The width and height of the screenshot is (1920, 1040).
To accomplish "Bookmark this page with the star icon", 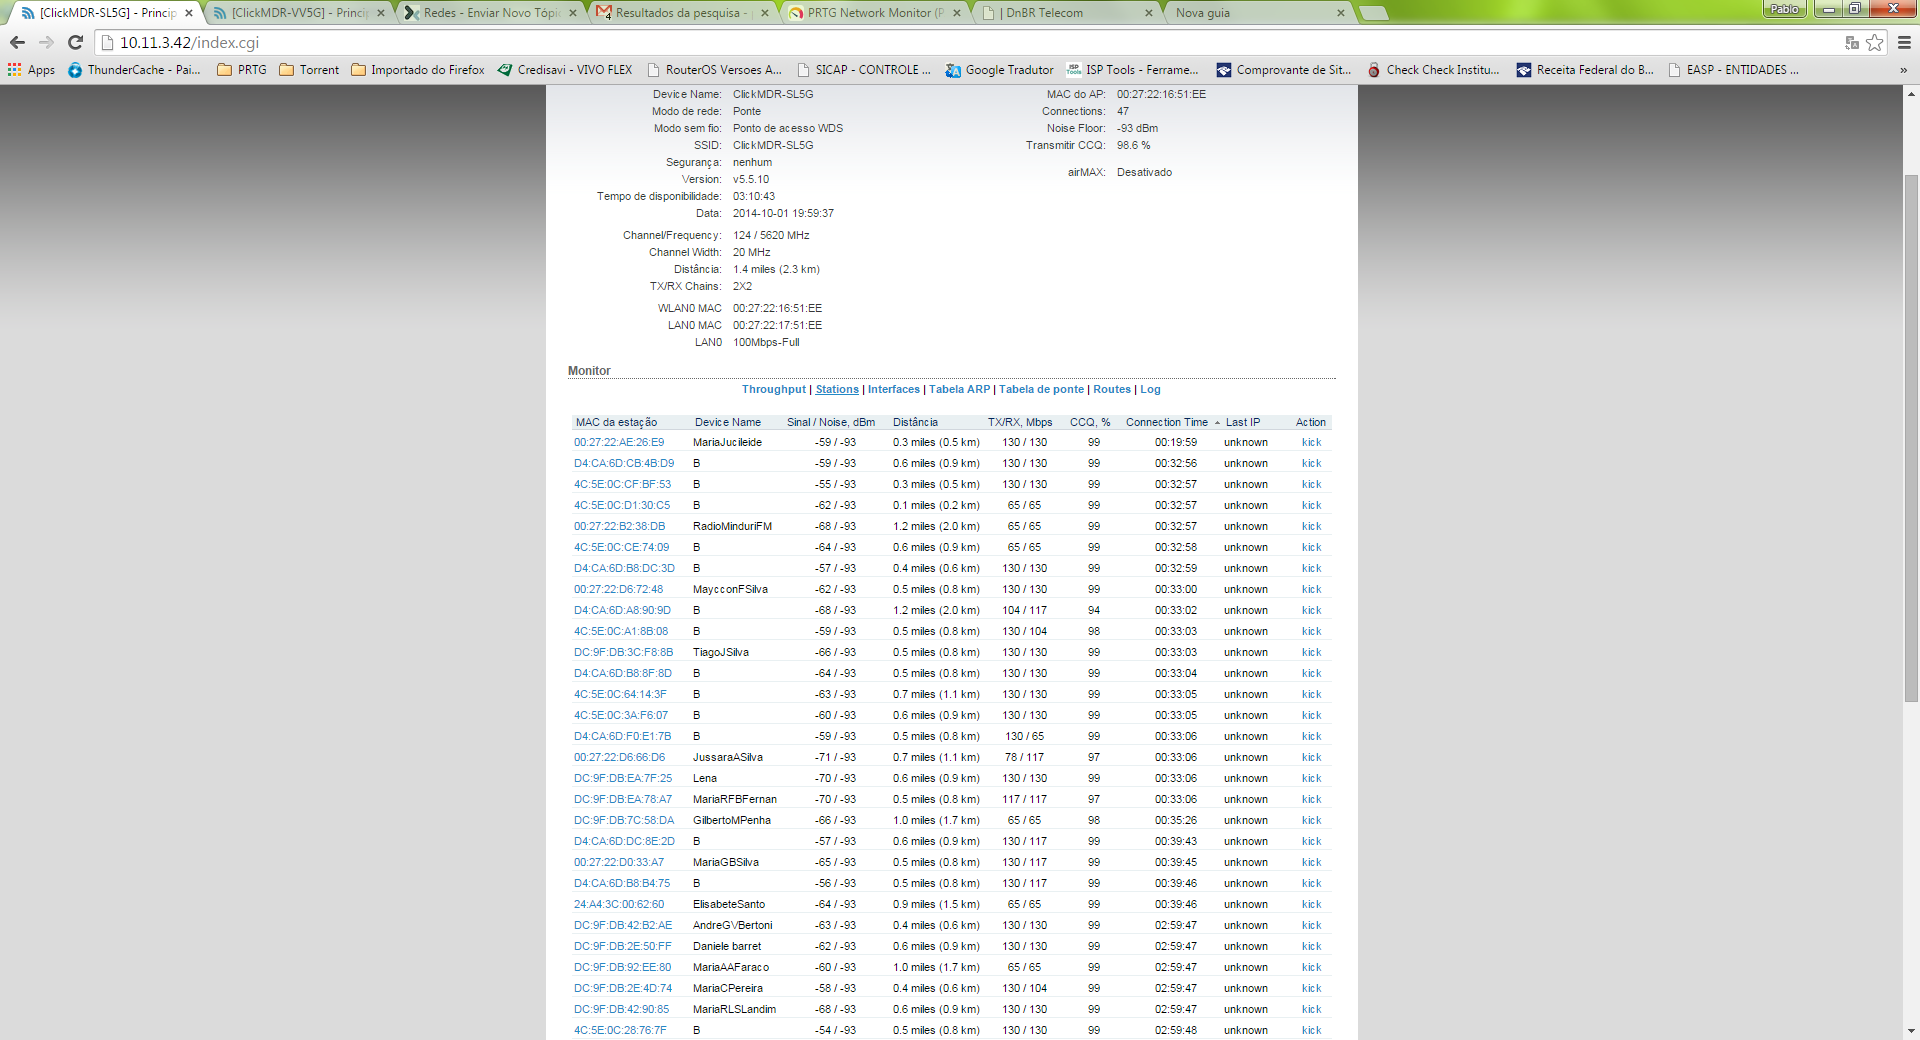I will (x=1875, y=42).
